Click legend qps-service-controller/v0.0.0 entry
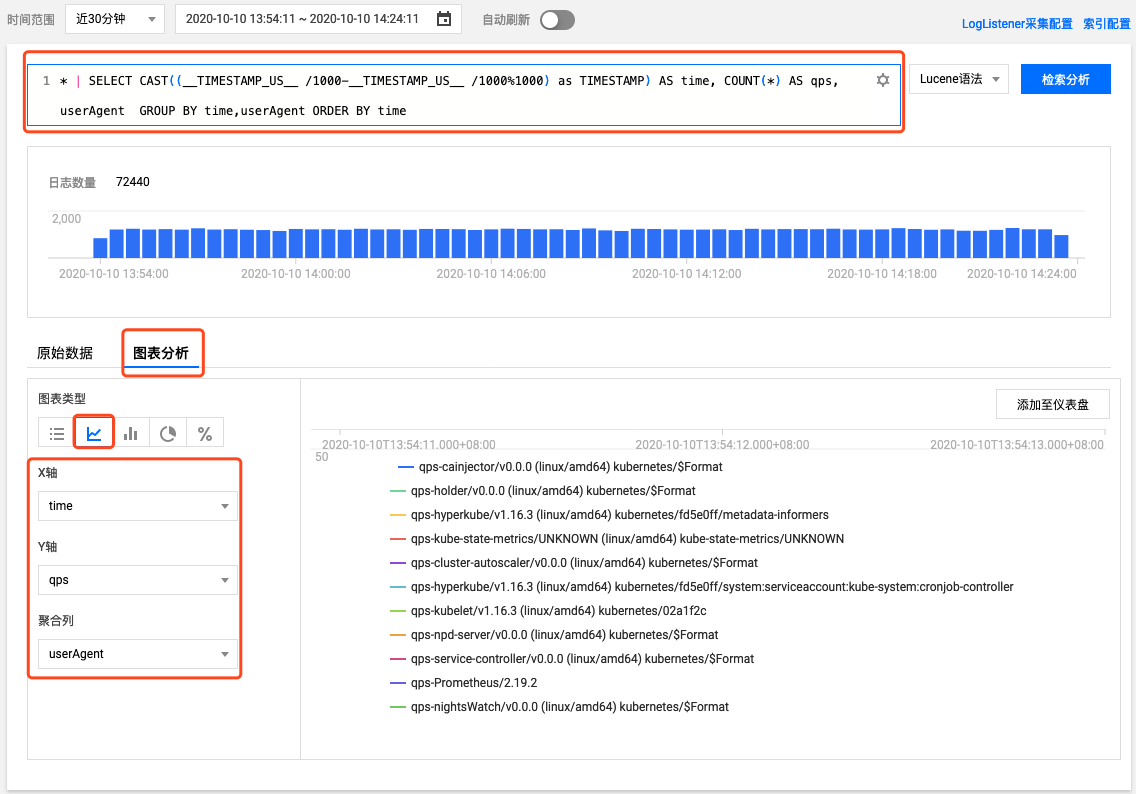1136x794 pixels. 572,658
